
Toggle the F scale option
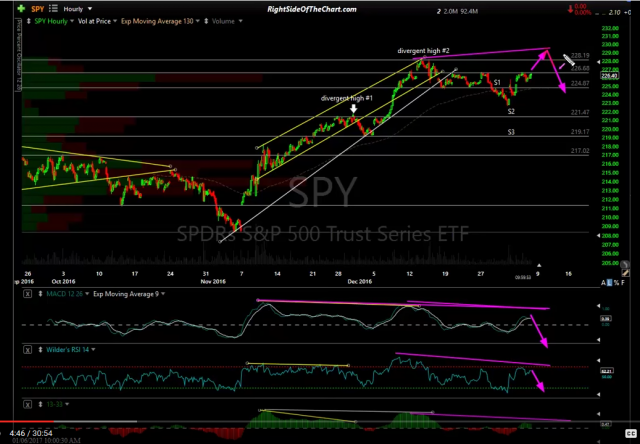(x=623, y=282)
